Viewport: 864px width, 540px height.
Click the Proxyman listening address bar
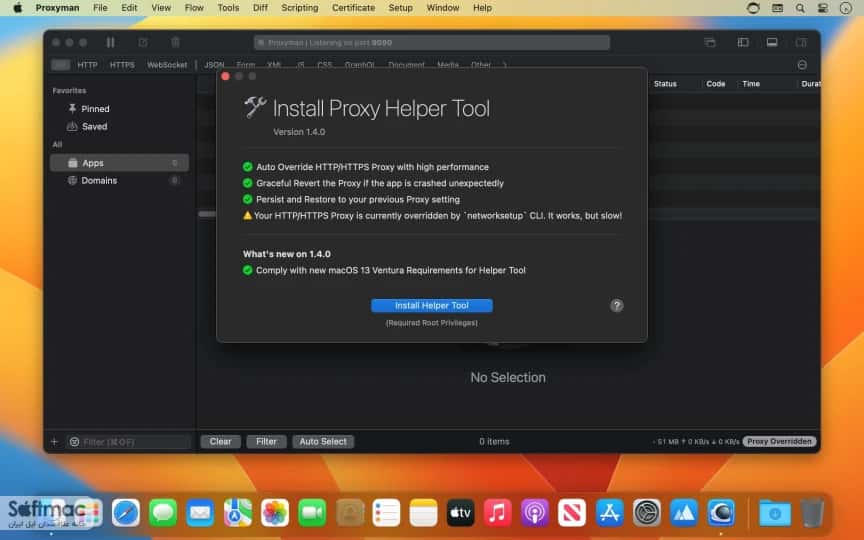pyautogui.click(x=432, y=42)
